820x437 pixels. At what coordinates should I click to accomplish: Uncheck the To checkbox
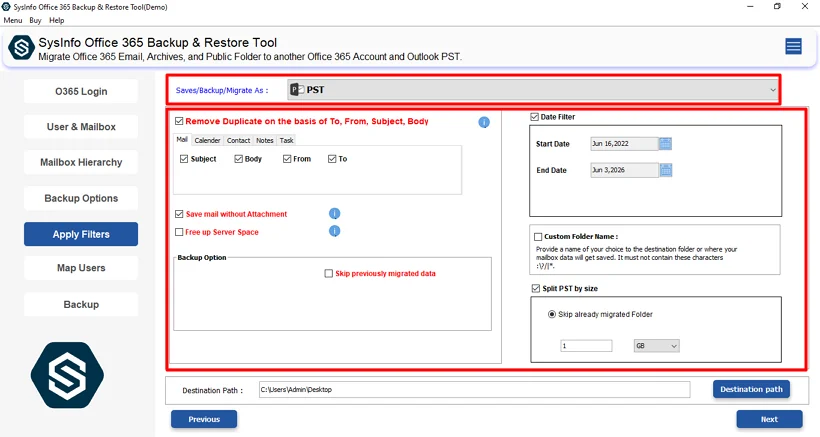332,159
